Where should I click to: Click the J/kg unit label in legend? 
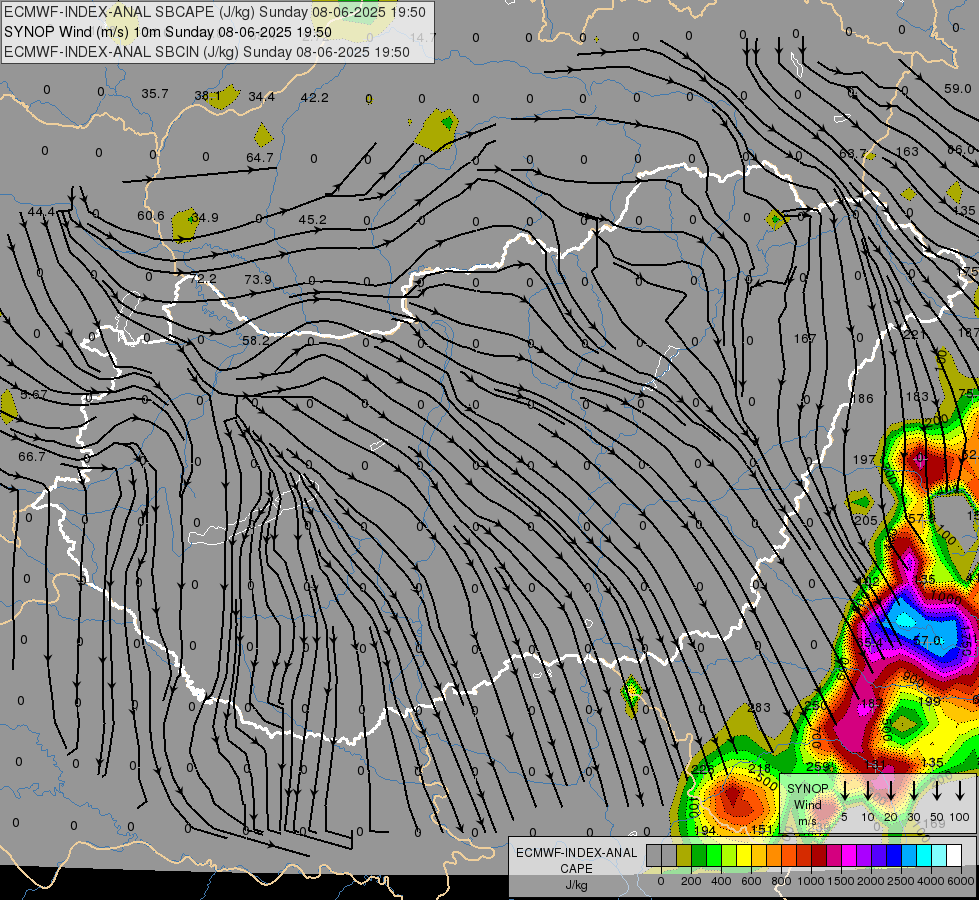coord(576,885)
